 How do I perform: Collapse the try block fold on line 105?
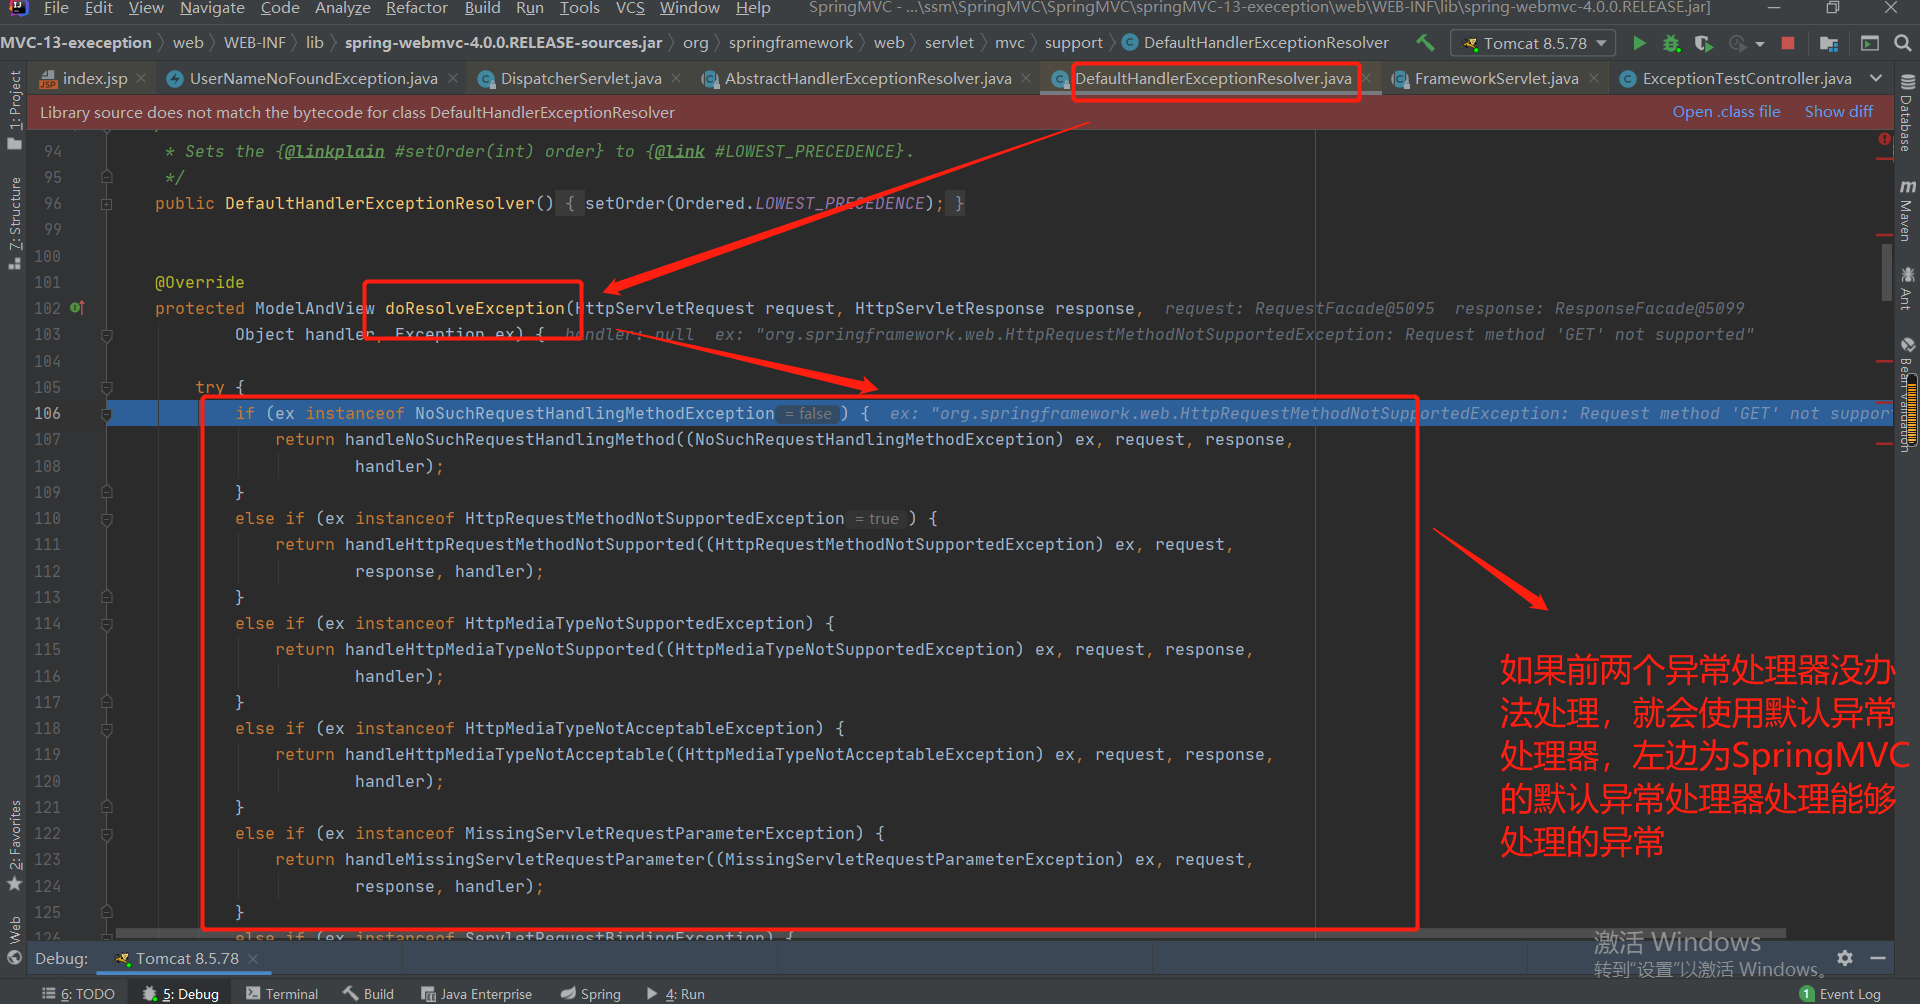pyautogui.click(x=106, y=387)
